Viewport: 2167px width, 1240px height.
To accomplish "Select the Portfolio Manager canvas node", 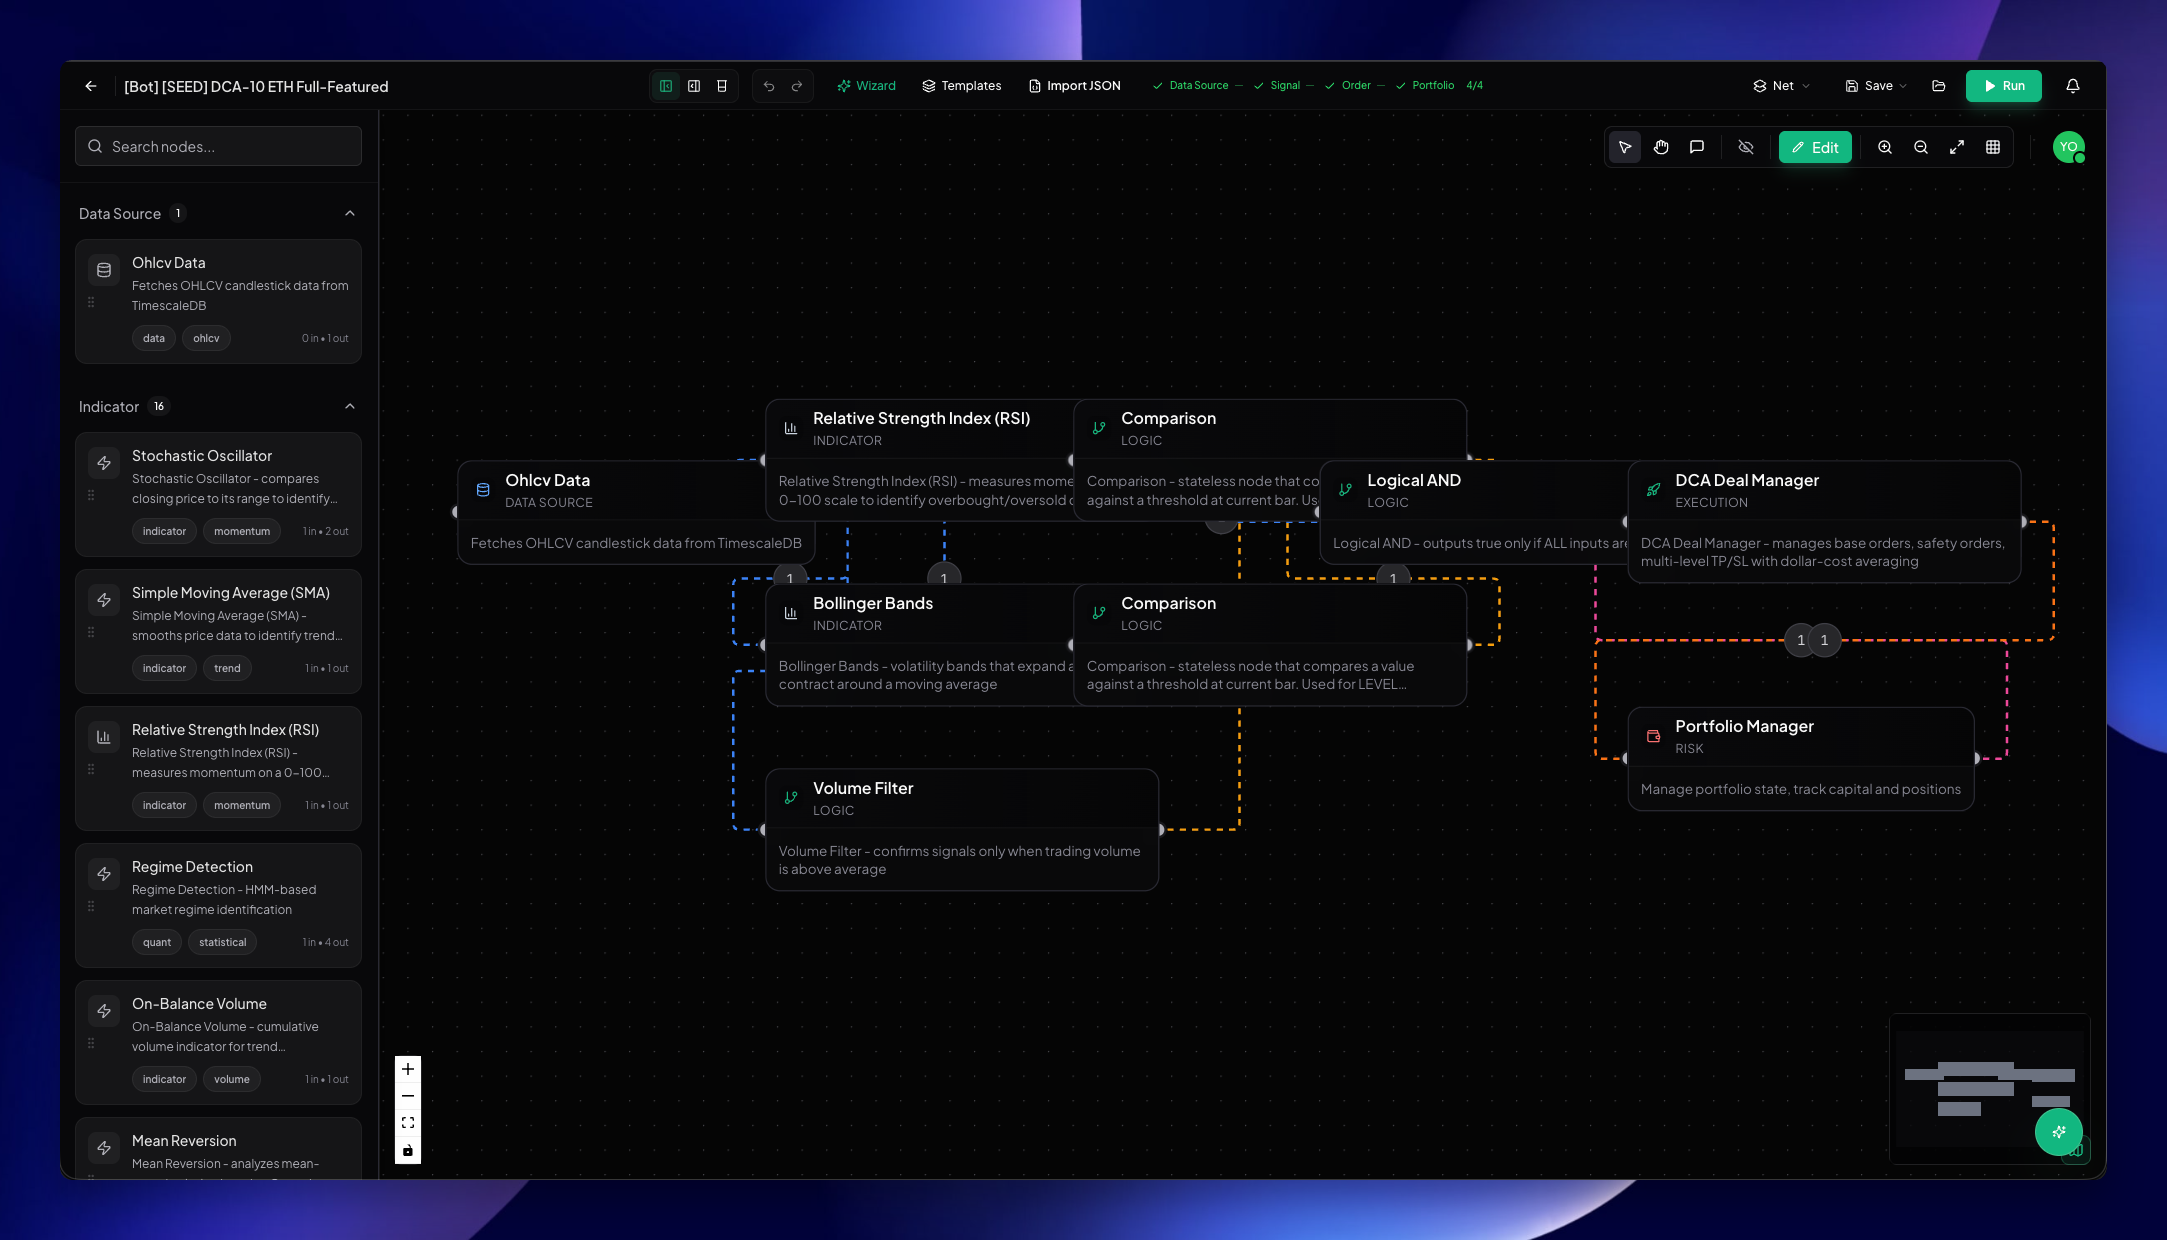I will click(x=1800, y=758).
